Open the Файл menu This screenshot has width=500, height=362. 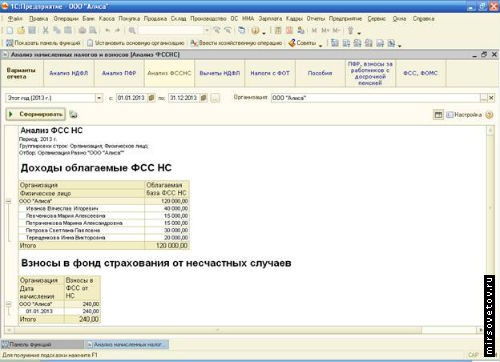click(x=15, y=19)
